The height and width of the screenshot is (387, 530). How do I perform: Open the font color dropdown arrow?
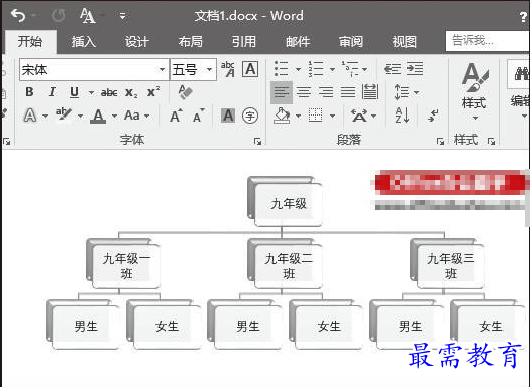115,116
